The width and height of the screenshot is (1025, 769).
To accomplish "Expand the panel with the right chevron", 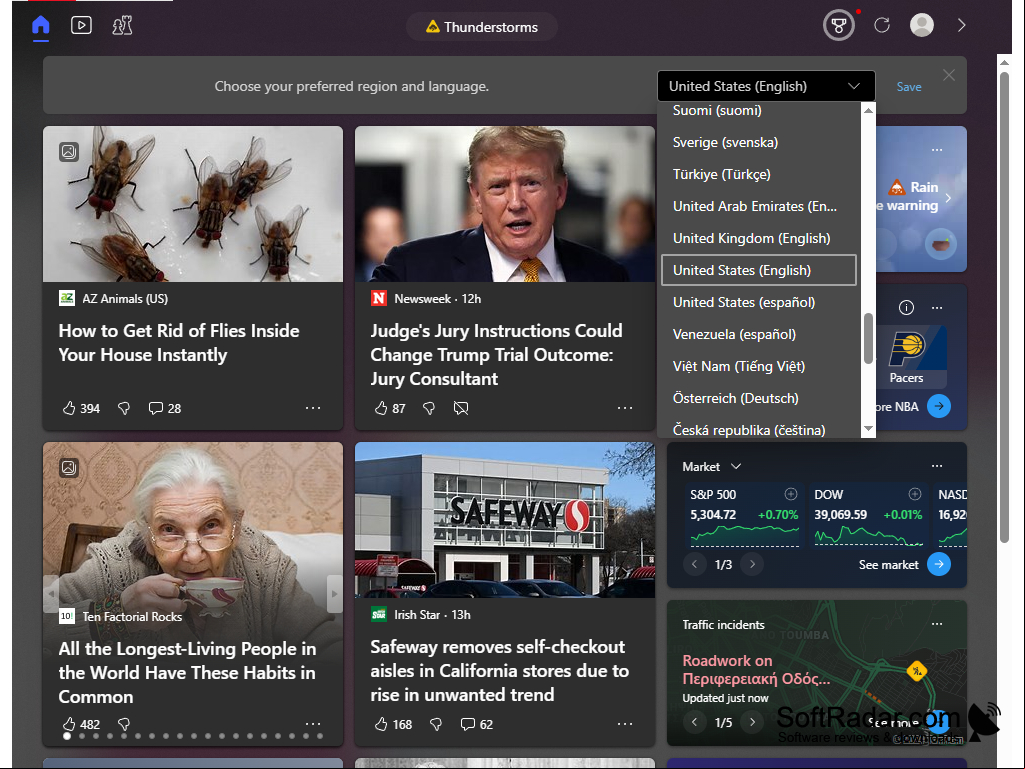I will [962, 26].
